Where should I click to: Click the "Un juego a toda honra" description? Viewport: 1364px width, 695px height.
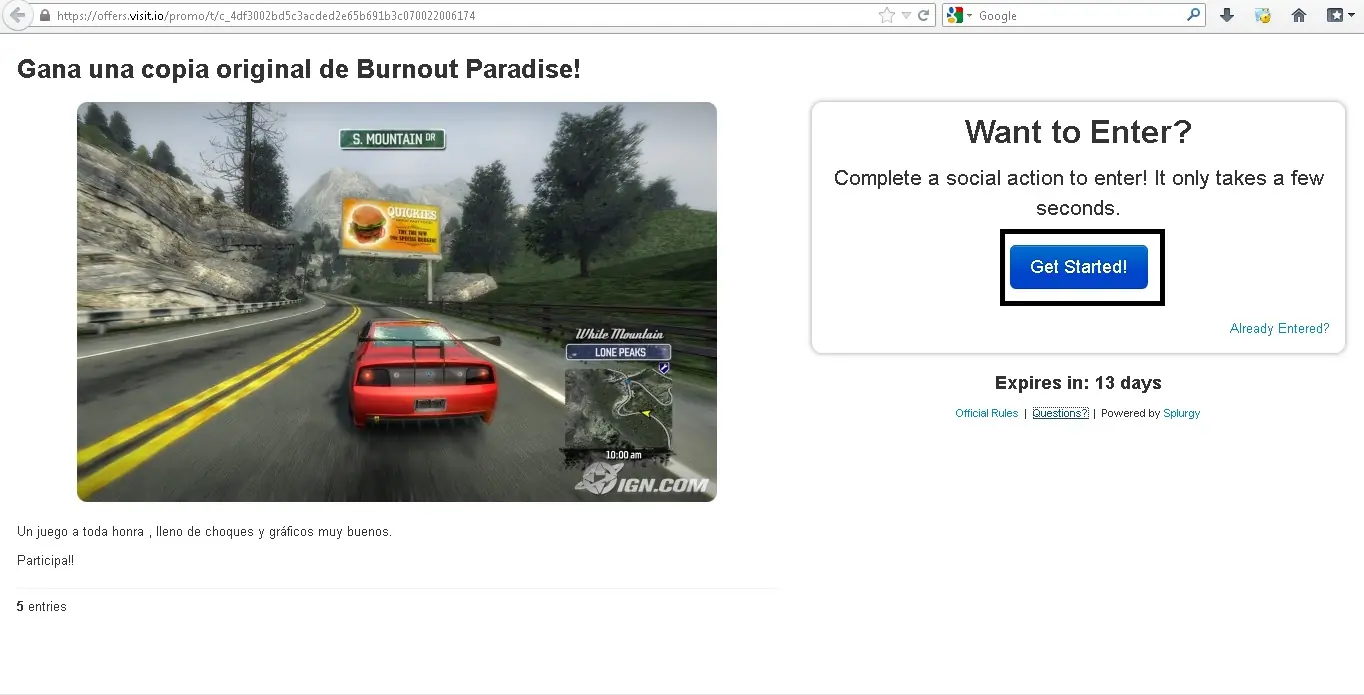[204, 532]
